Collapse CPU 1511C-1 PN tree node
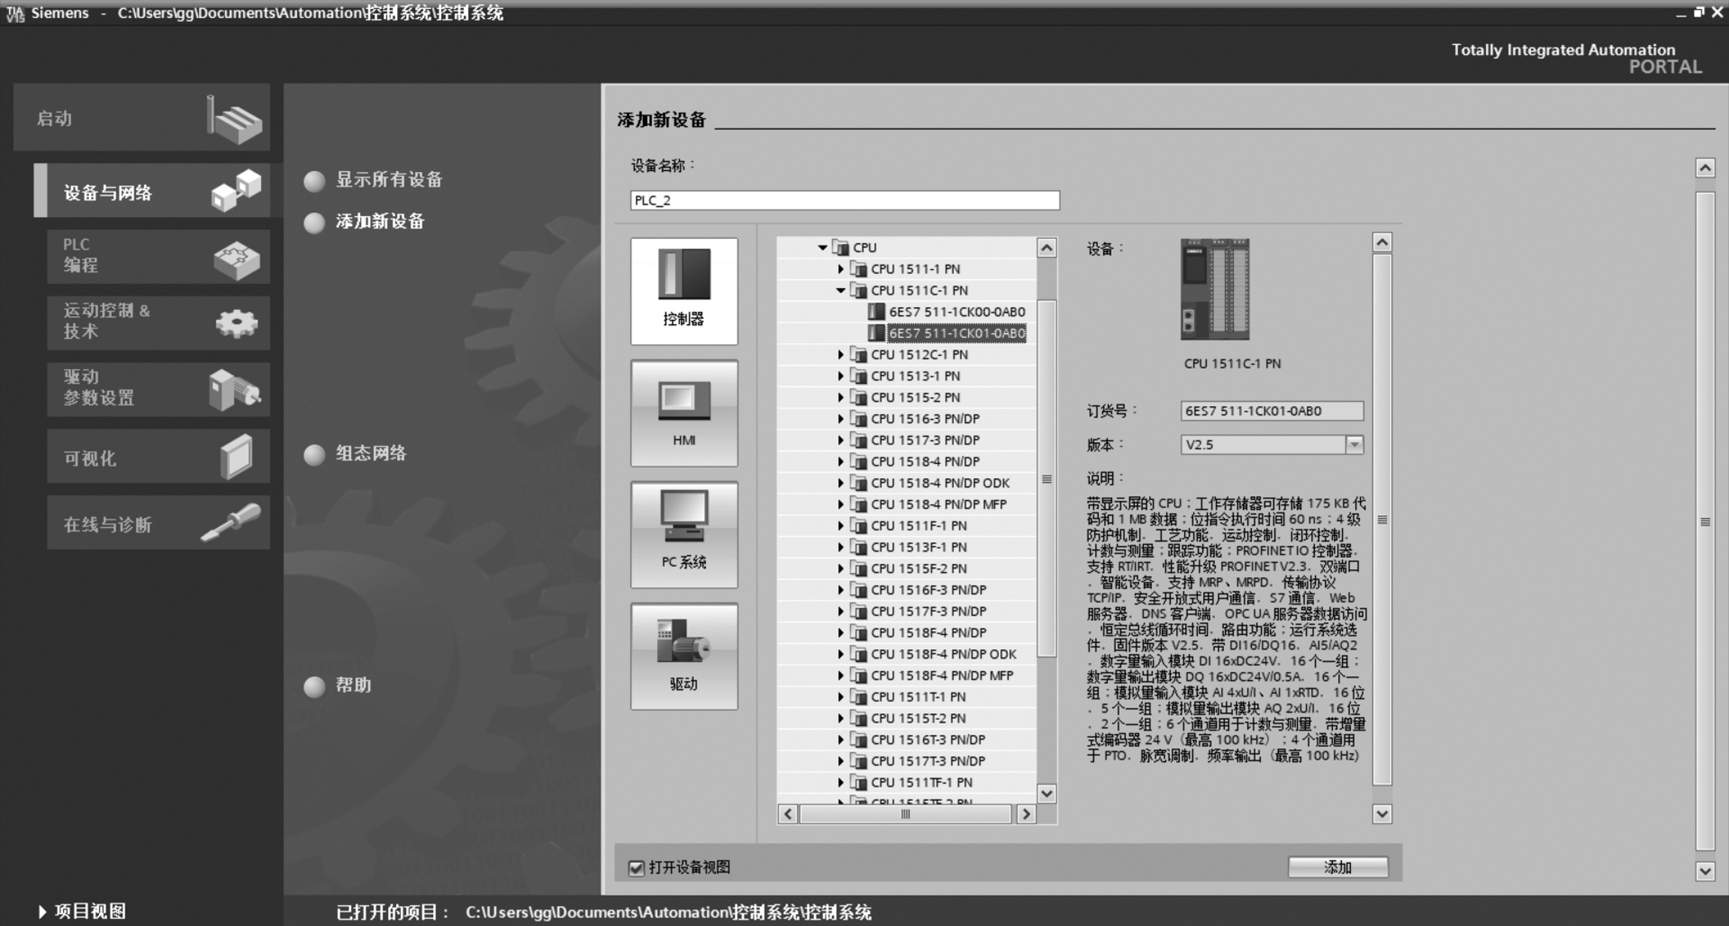 click(x=840, y=290)
